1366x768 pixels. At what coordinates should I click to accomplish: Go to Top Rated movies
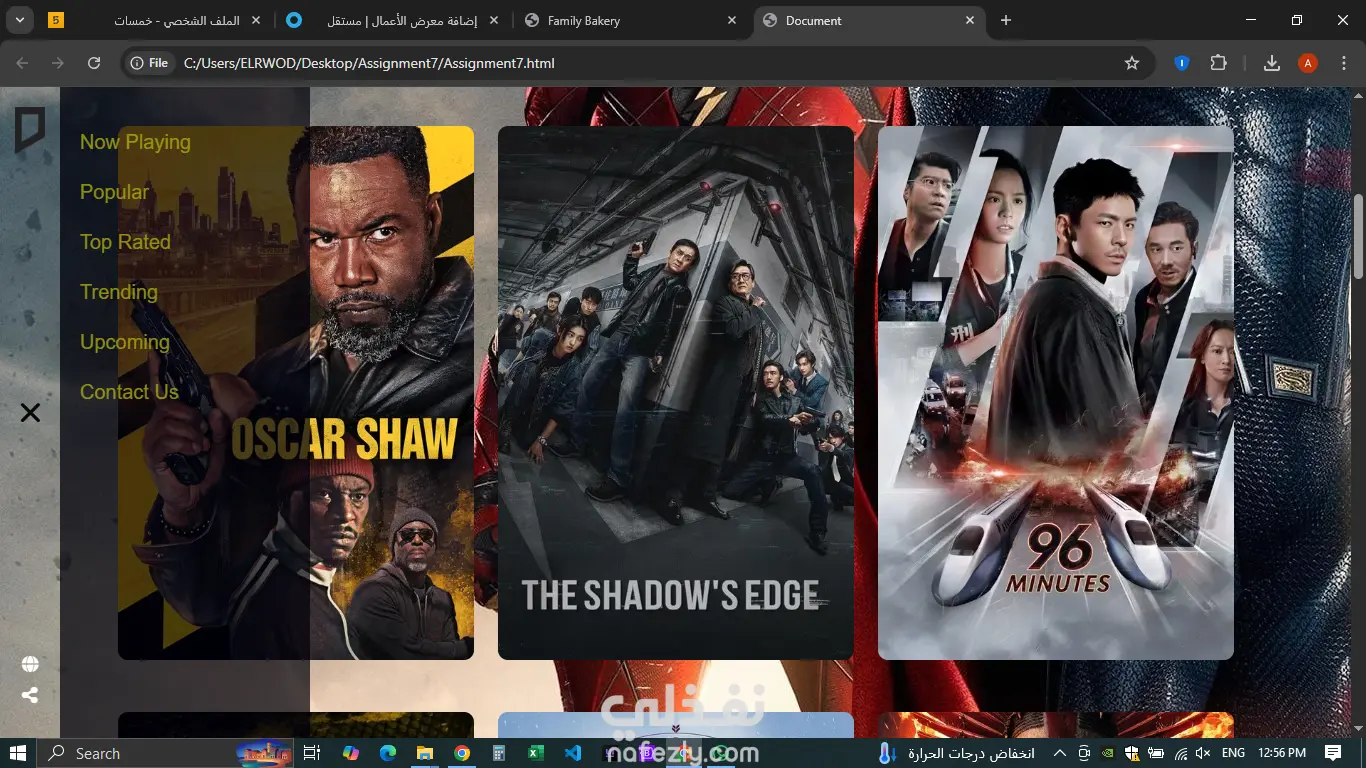125,242
